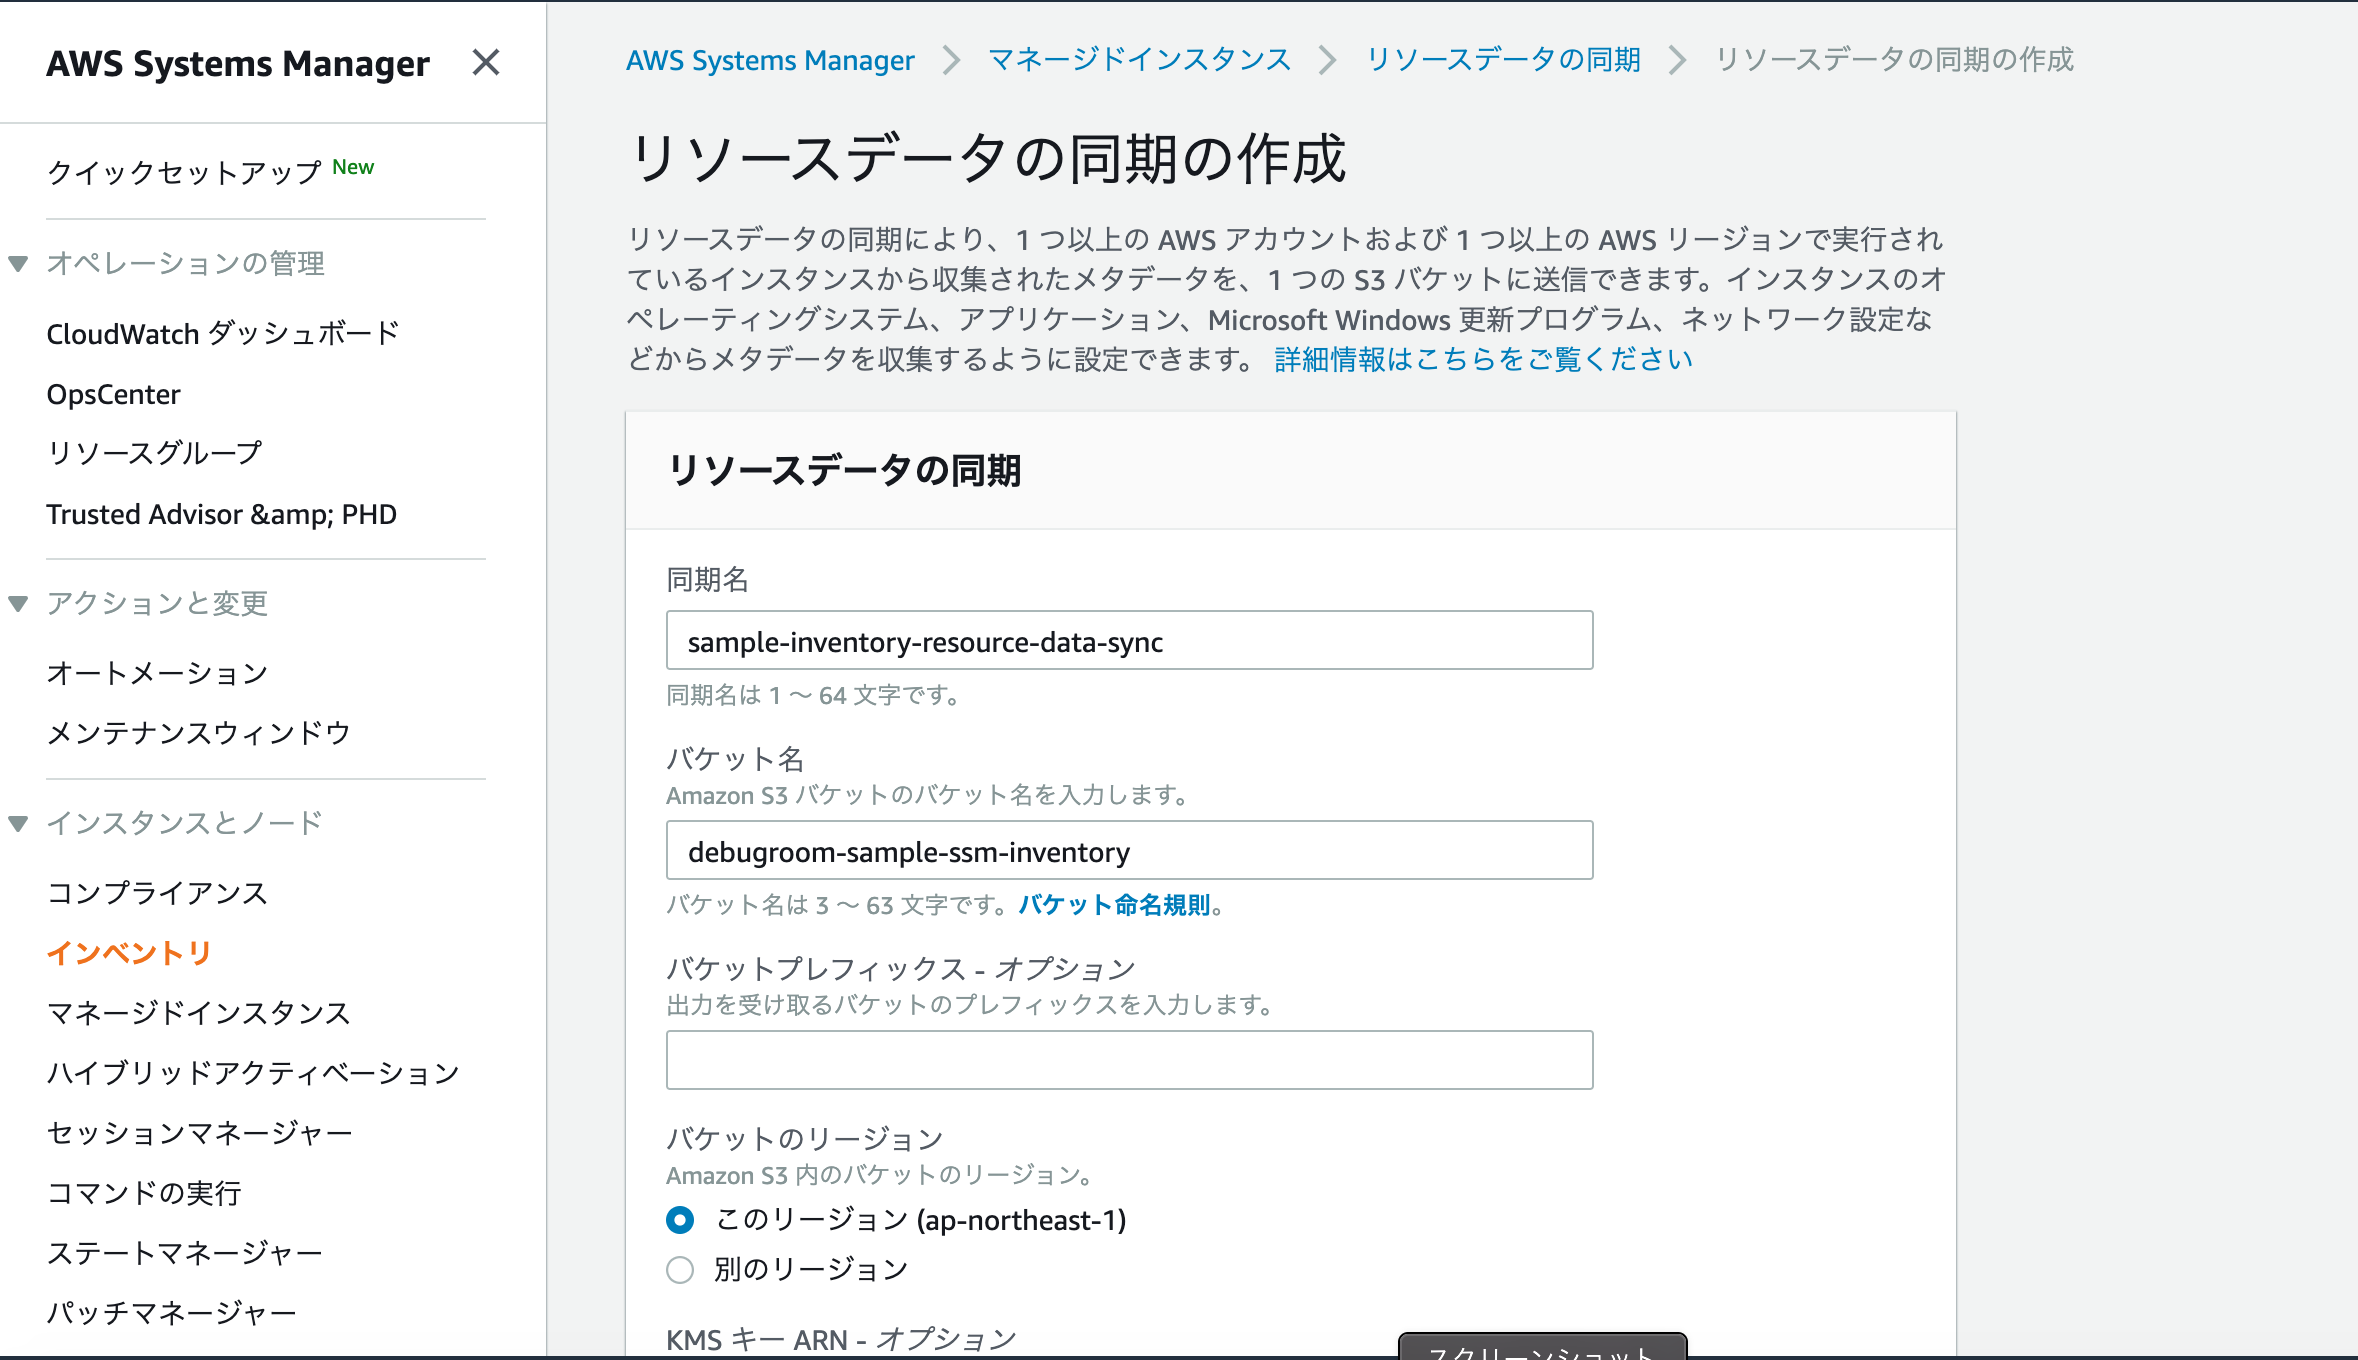This screenshot has height=1360, width=2358.
Task: Collapse the インスタンスとノード section
Action: tap(18, 824)
